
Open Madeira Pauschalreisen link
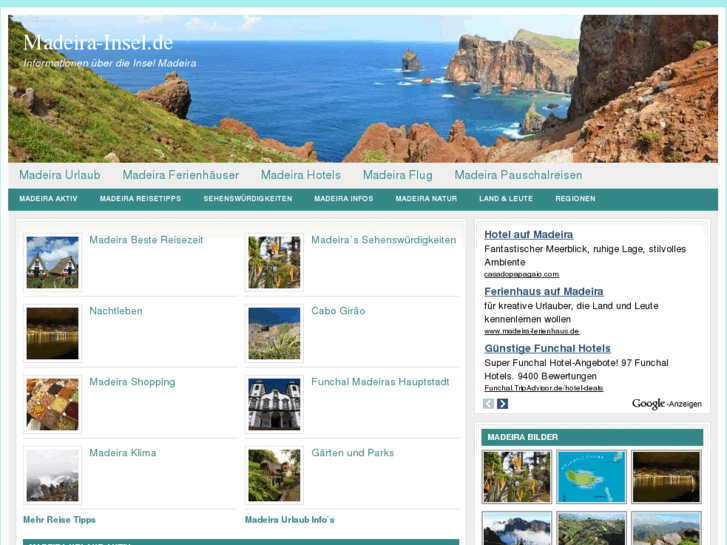(518, 175)
